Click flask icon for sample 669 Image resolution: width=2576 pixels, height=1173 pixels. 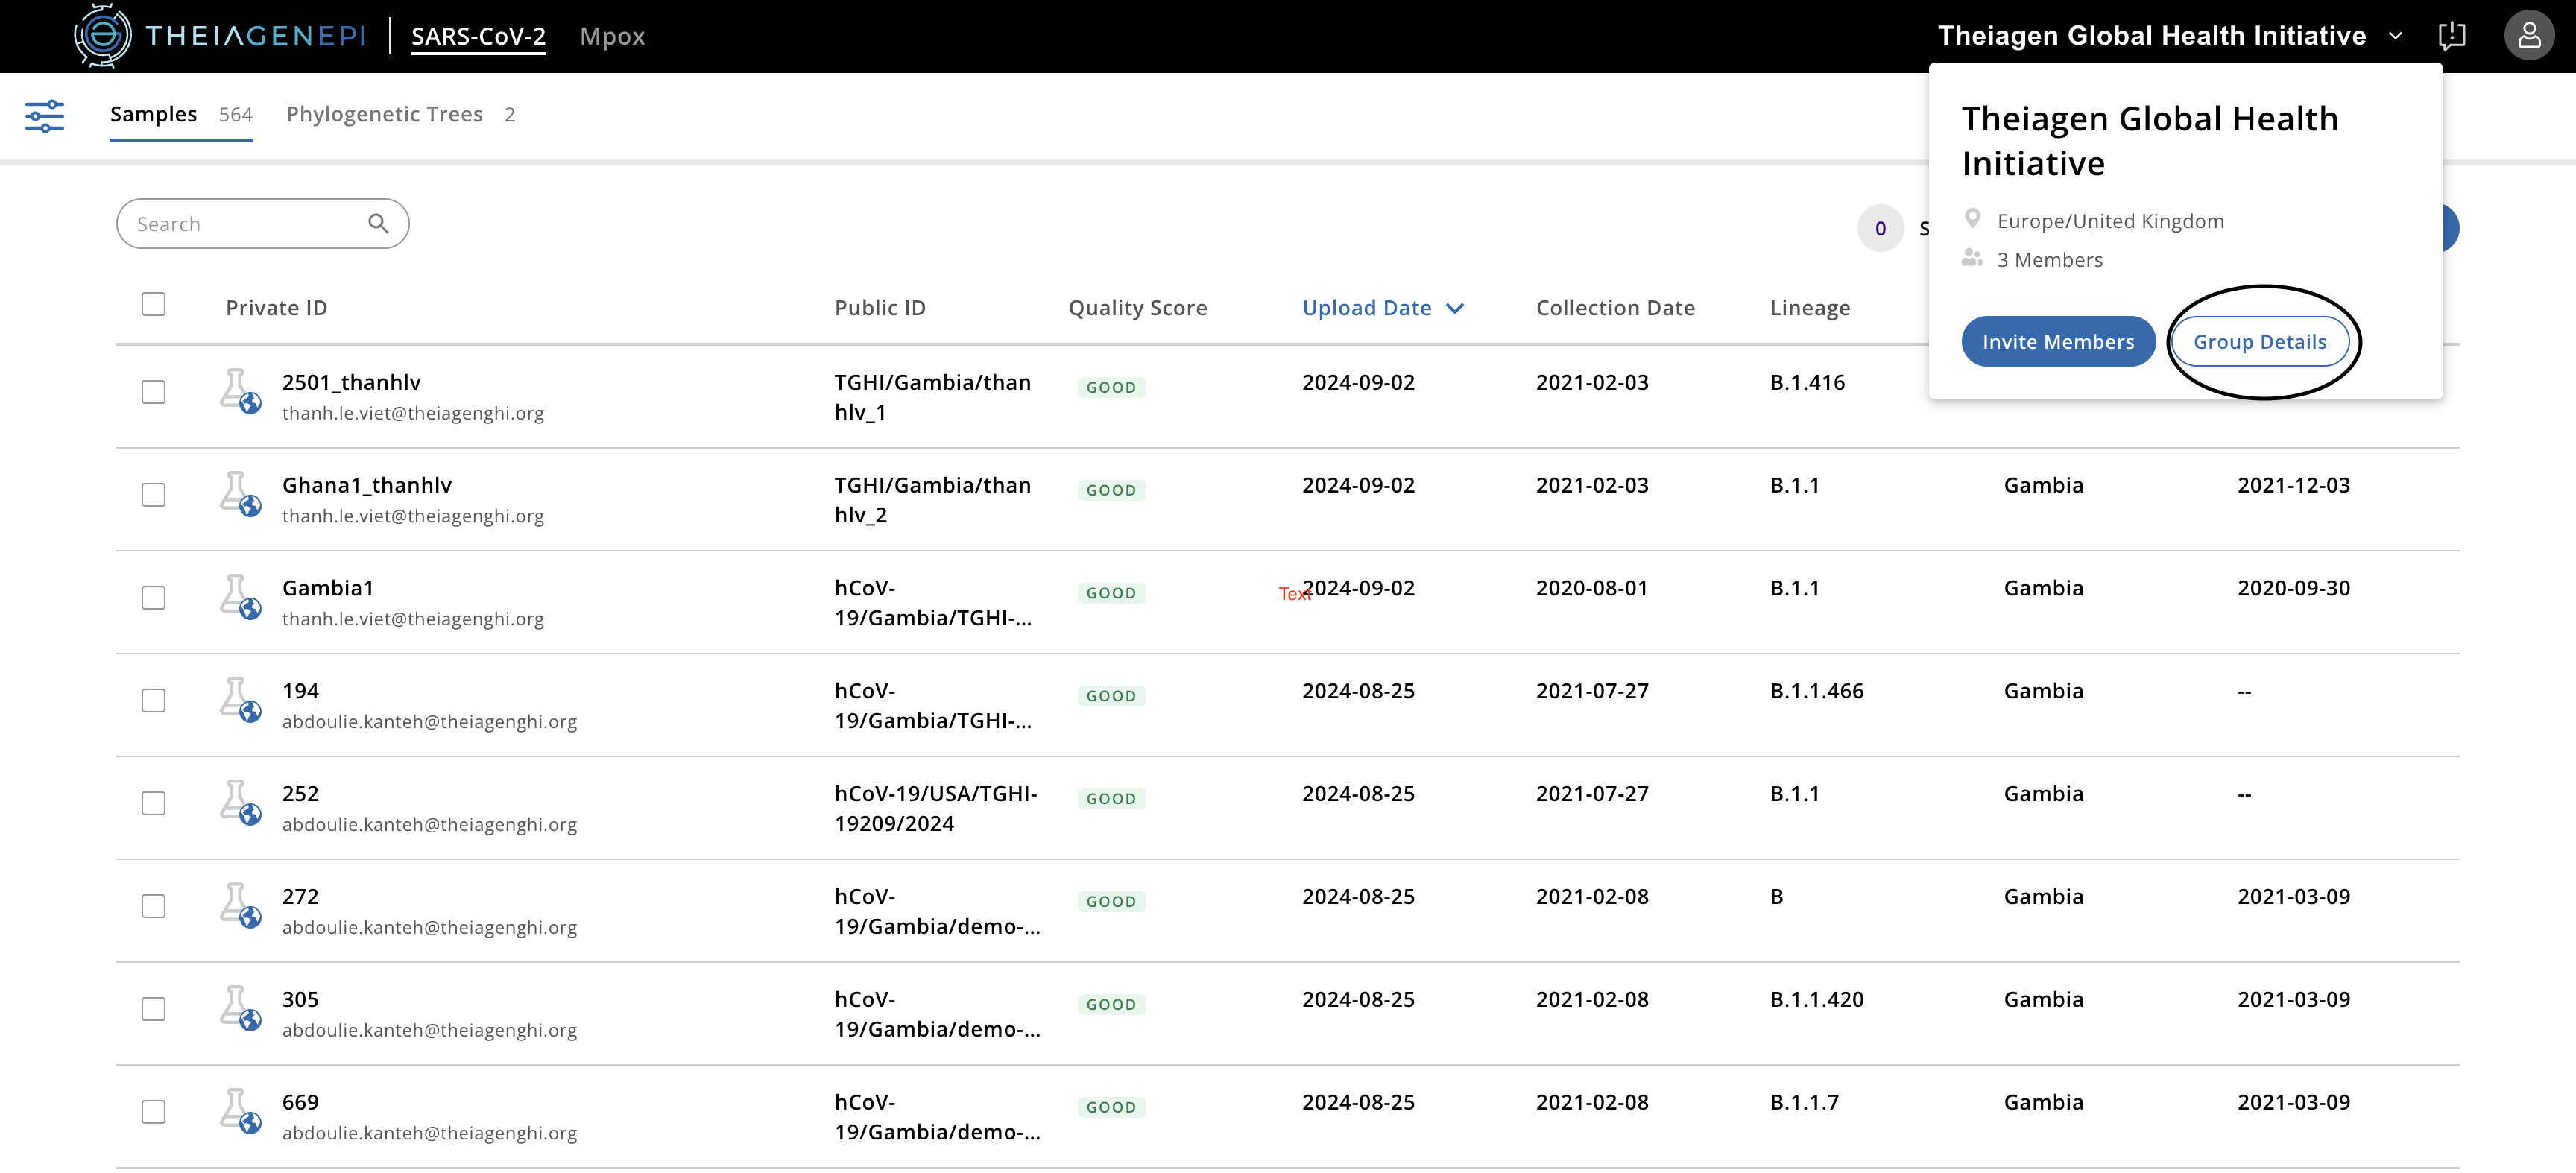coord(239,1111)
